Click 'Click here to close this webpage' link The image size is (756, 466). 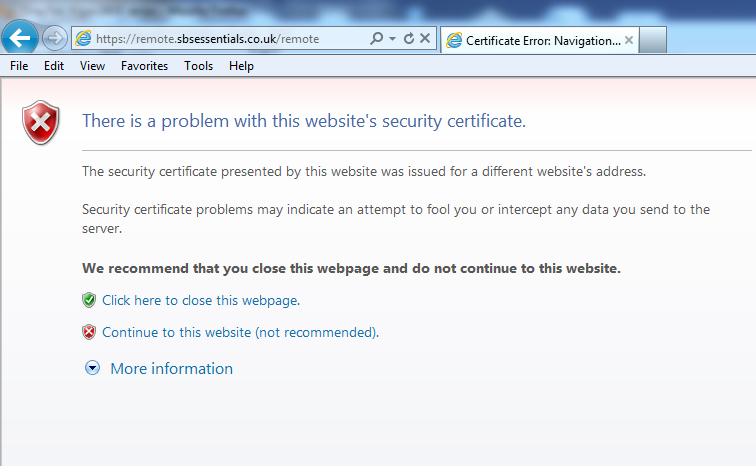(x=201, y=300)
